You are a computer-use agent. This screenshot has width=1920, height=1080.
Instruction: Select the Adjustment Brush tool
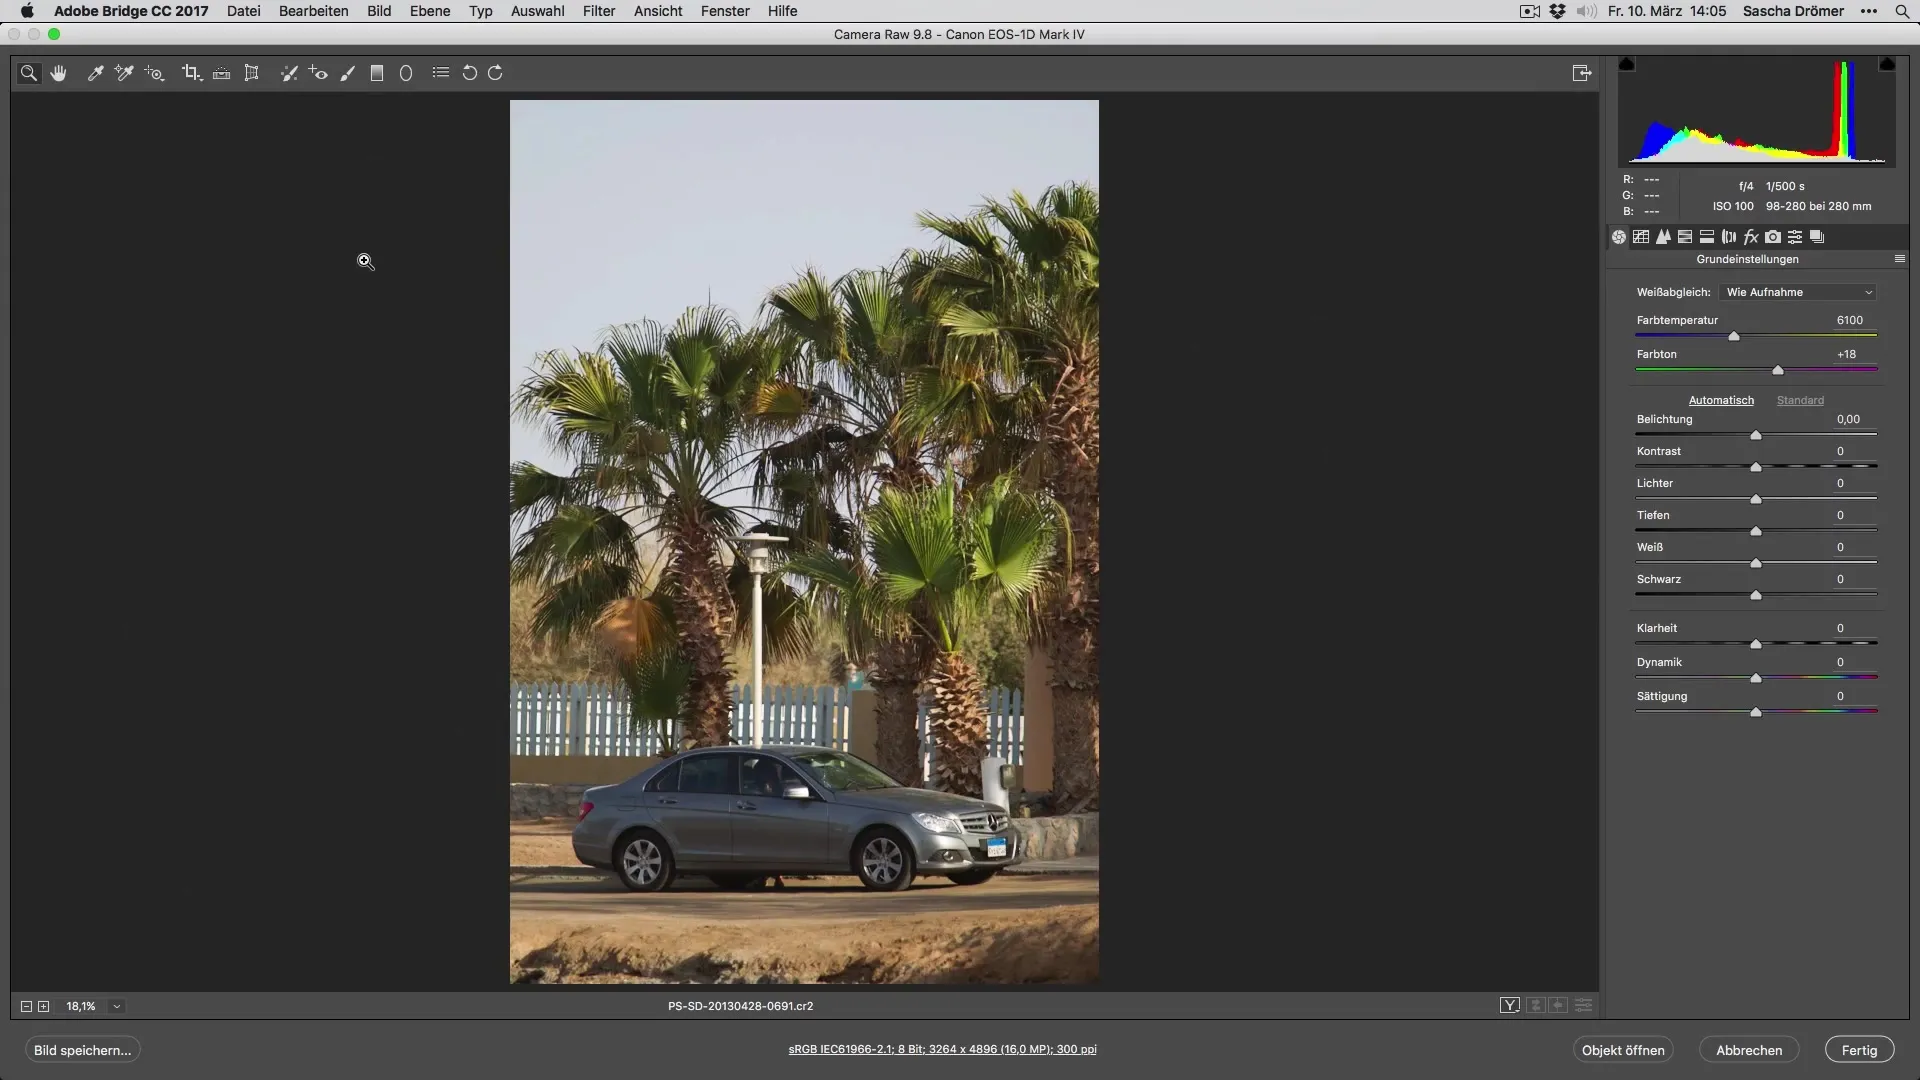point(348,73)
